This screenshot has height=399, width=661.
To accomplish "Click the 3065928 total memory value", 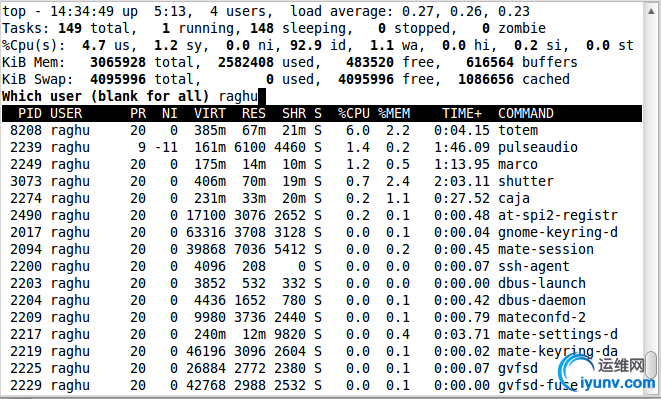I will (x=118, y=62).
